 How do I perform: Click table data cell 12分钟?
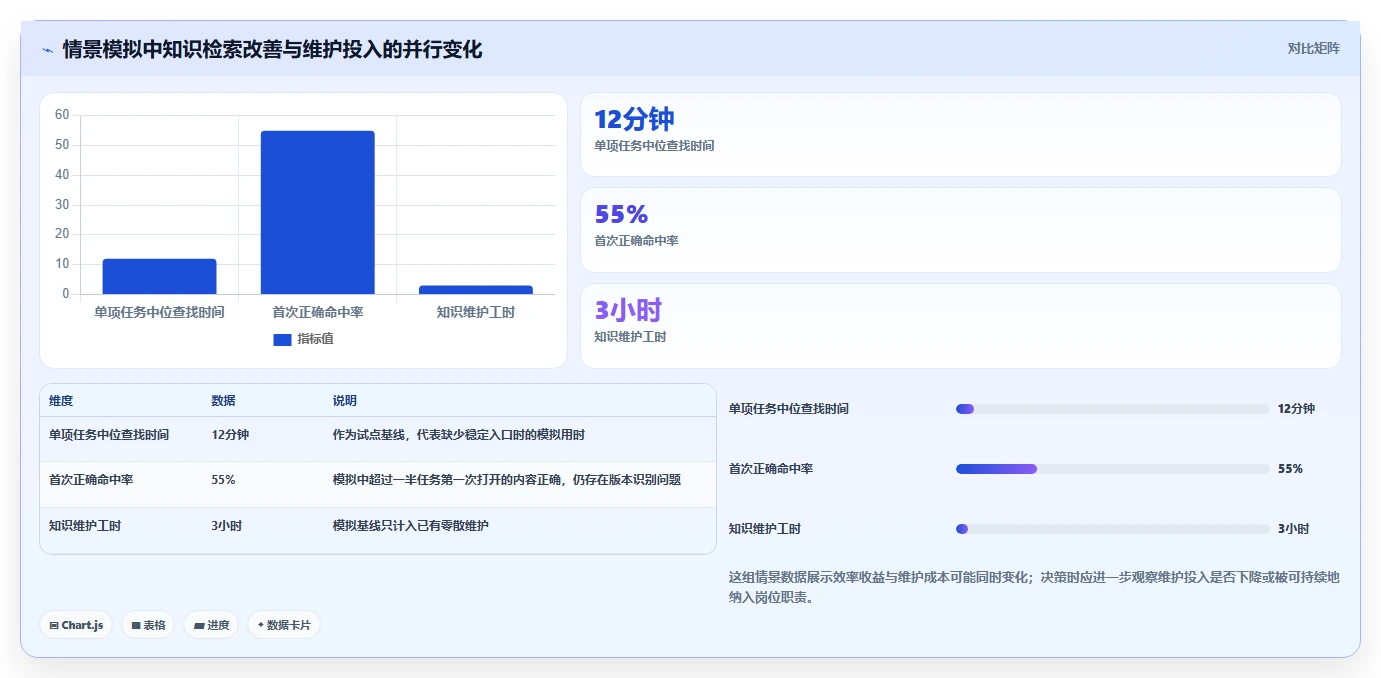[x=230, y=435]
